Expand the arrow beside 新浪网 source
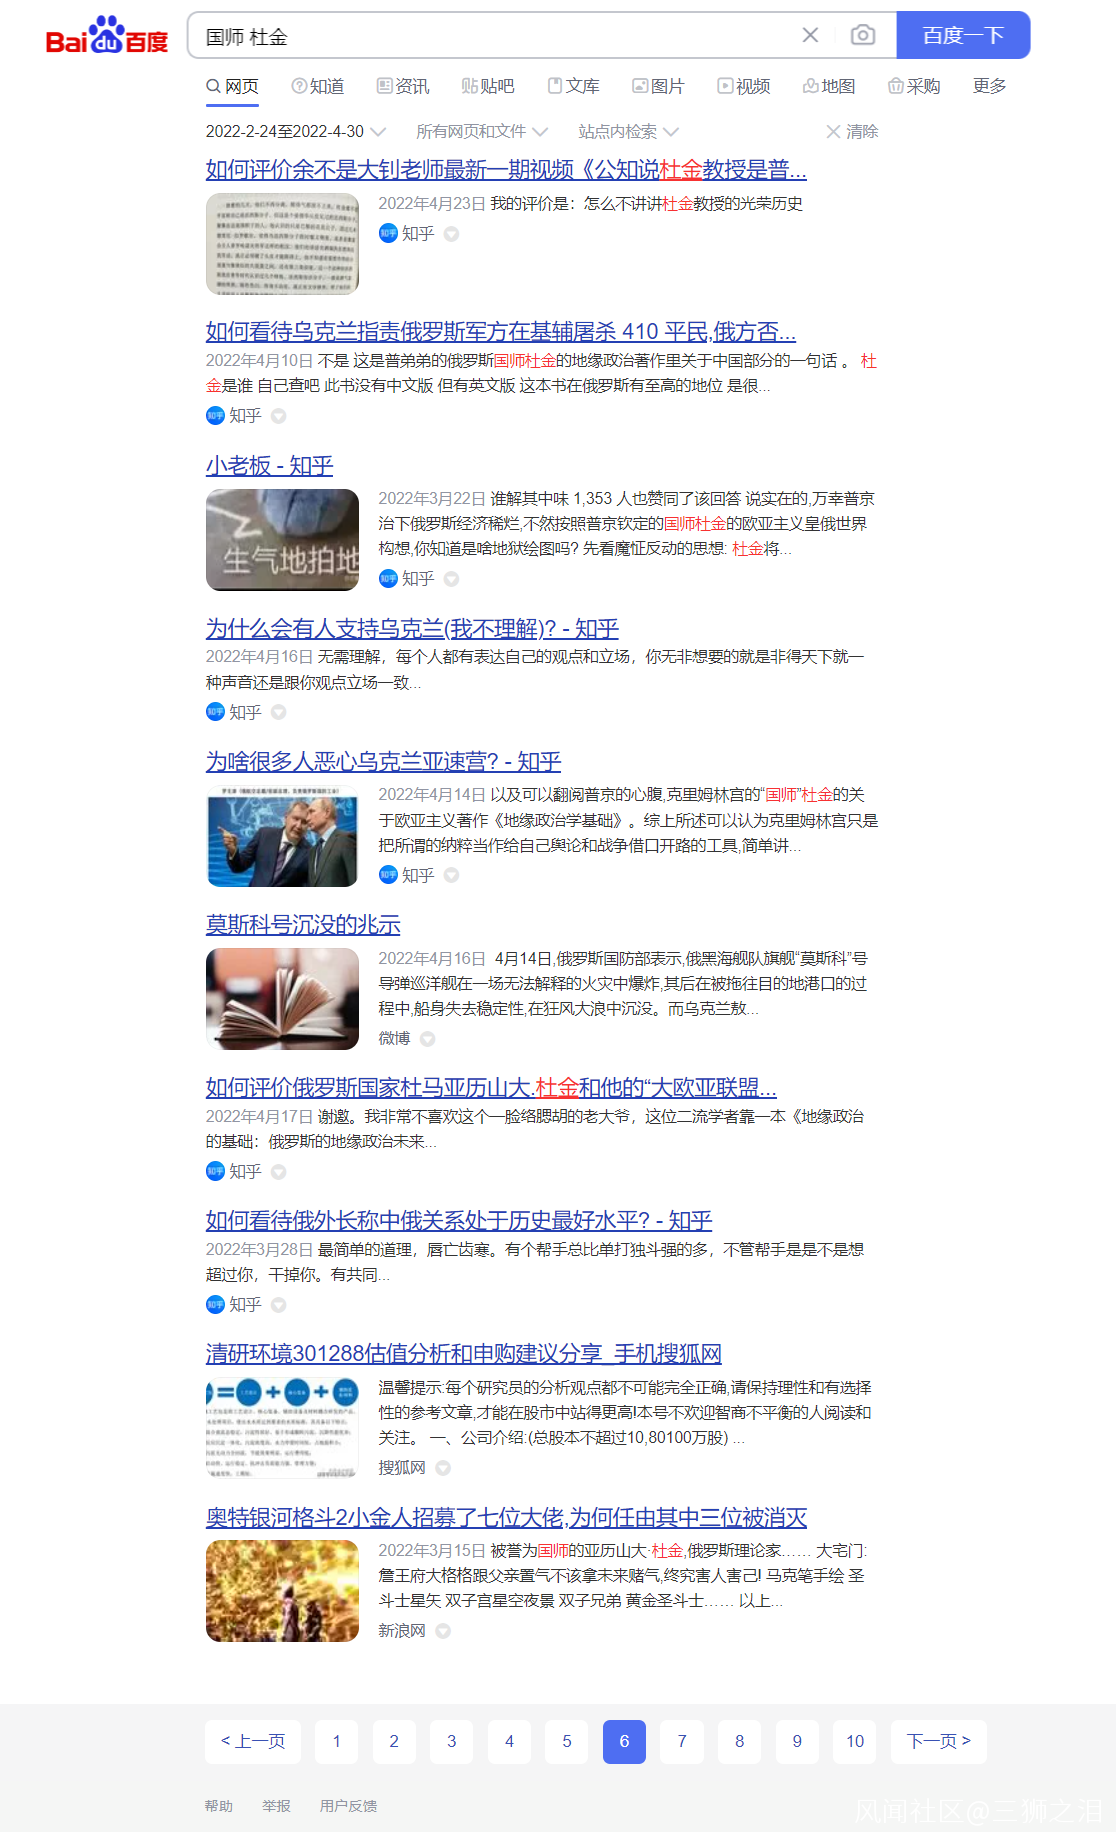The height and width of the screenshot is (1841, 1116). coord(443,1631)
